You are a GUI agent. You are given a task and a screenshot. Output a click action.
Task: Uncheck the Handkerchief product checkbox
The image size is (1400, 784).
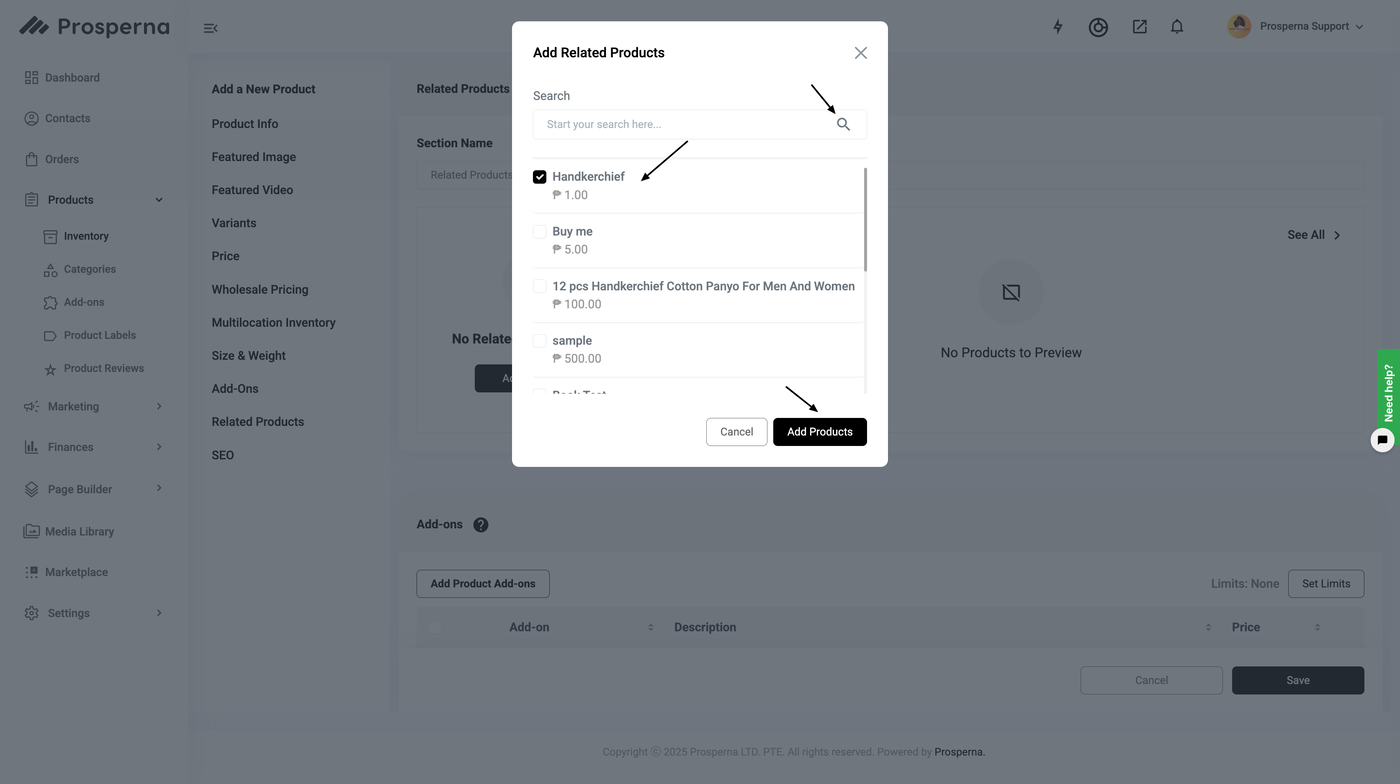tap(540, 177)
